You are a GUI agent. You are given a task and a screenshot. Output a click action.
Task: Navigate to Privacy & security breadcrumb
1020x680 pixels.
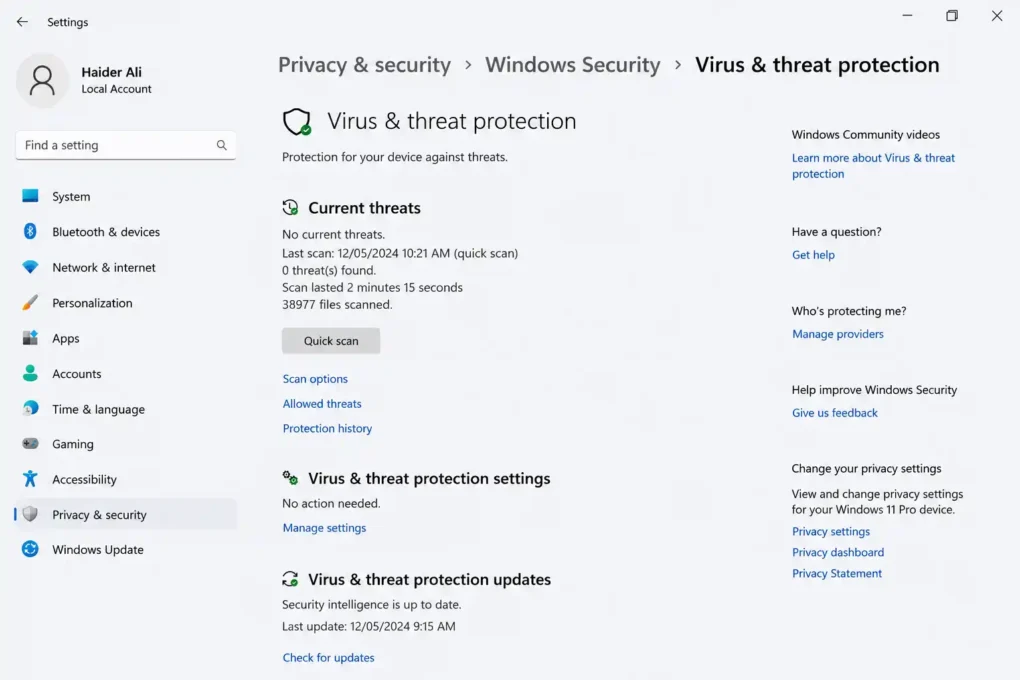[364, 65]
